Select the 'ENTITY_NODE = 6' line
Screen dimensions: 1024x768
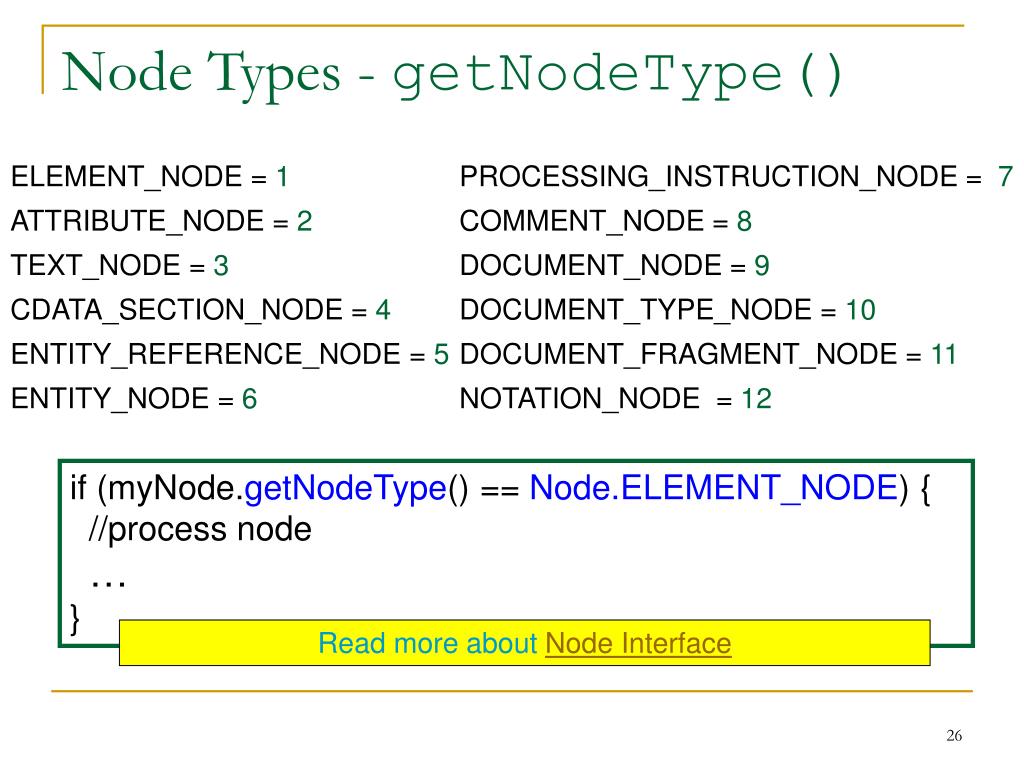click(134, 399)
